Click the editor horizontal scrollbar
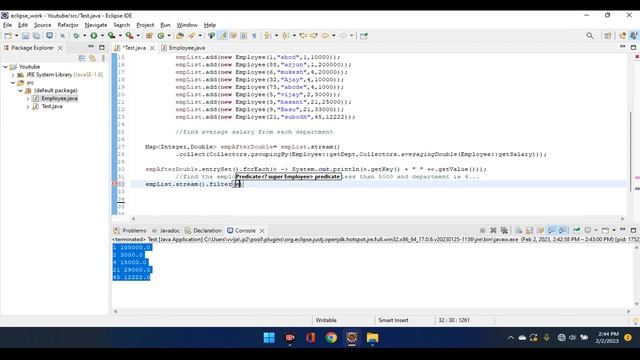The image size is (640, 360). [x=378, y=219]
